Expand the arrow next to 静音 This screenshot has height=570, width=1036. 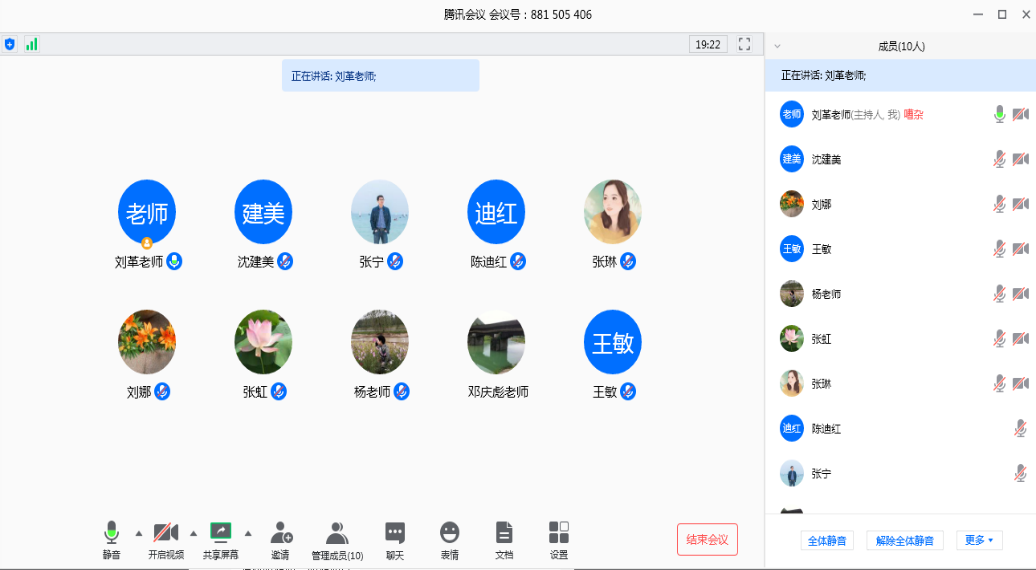coord(138,532)
